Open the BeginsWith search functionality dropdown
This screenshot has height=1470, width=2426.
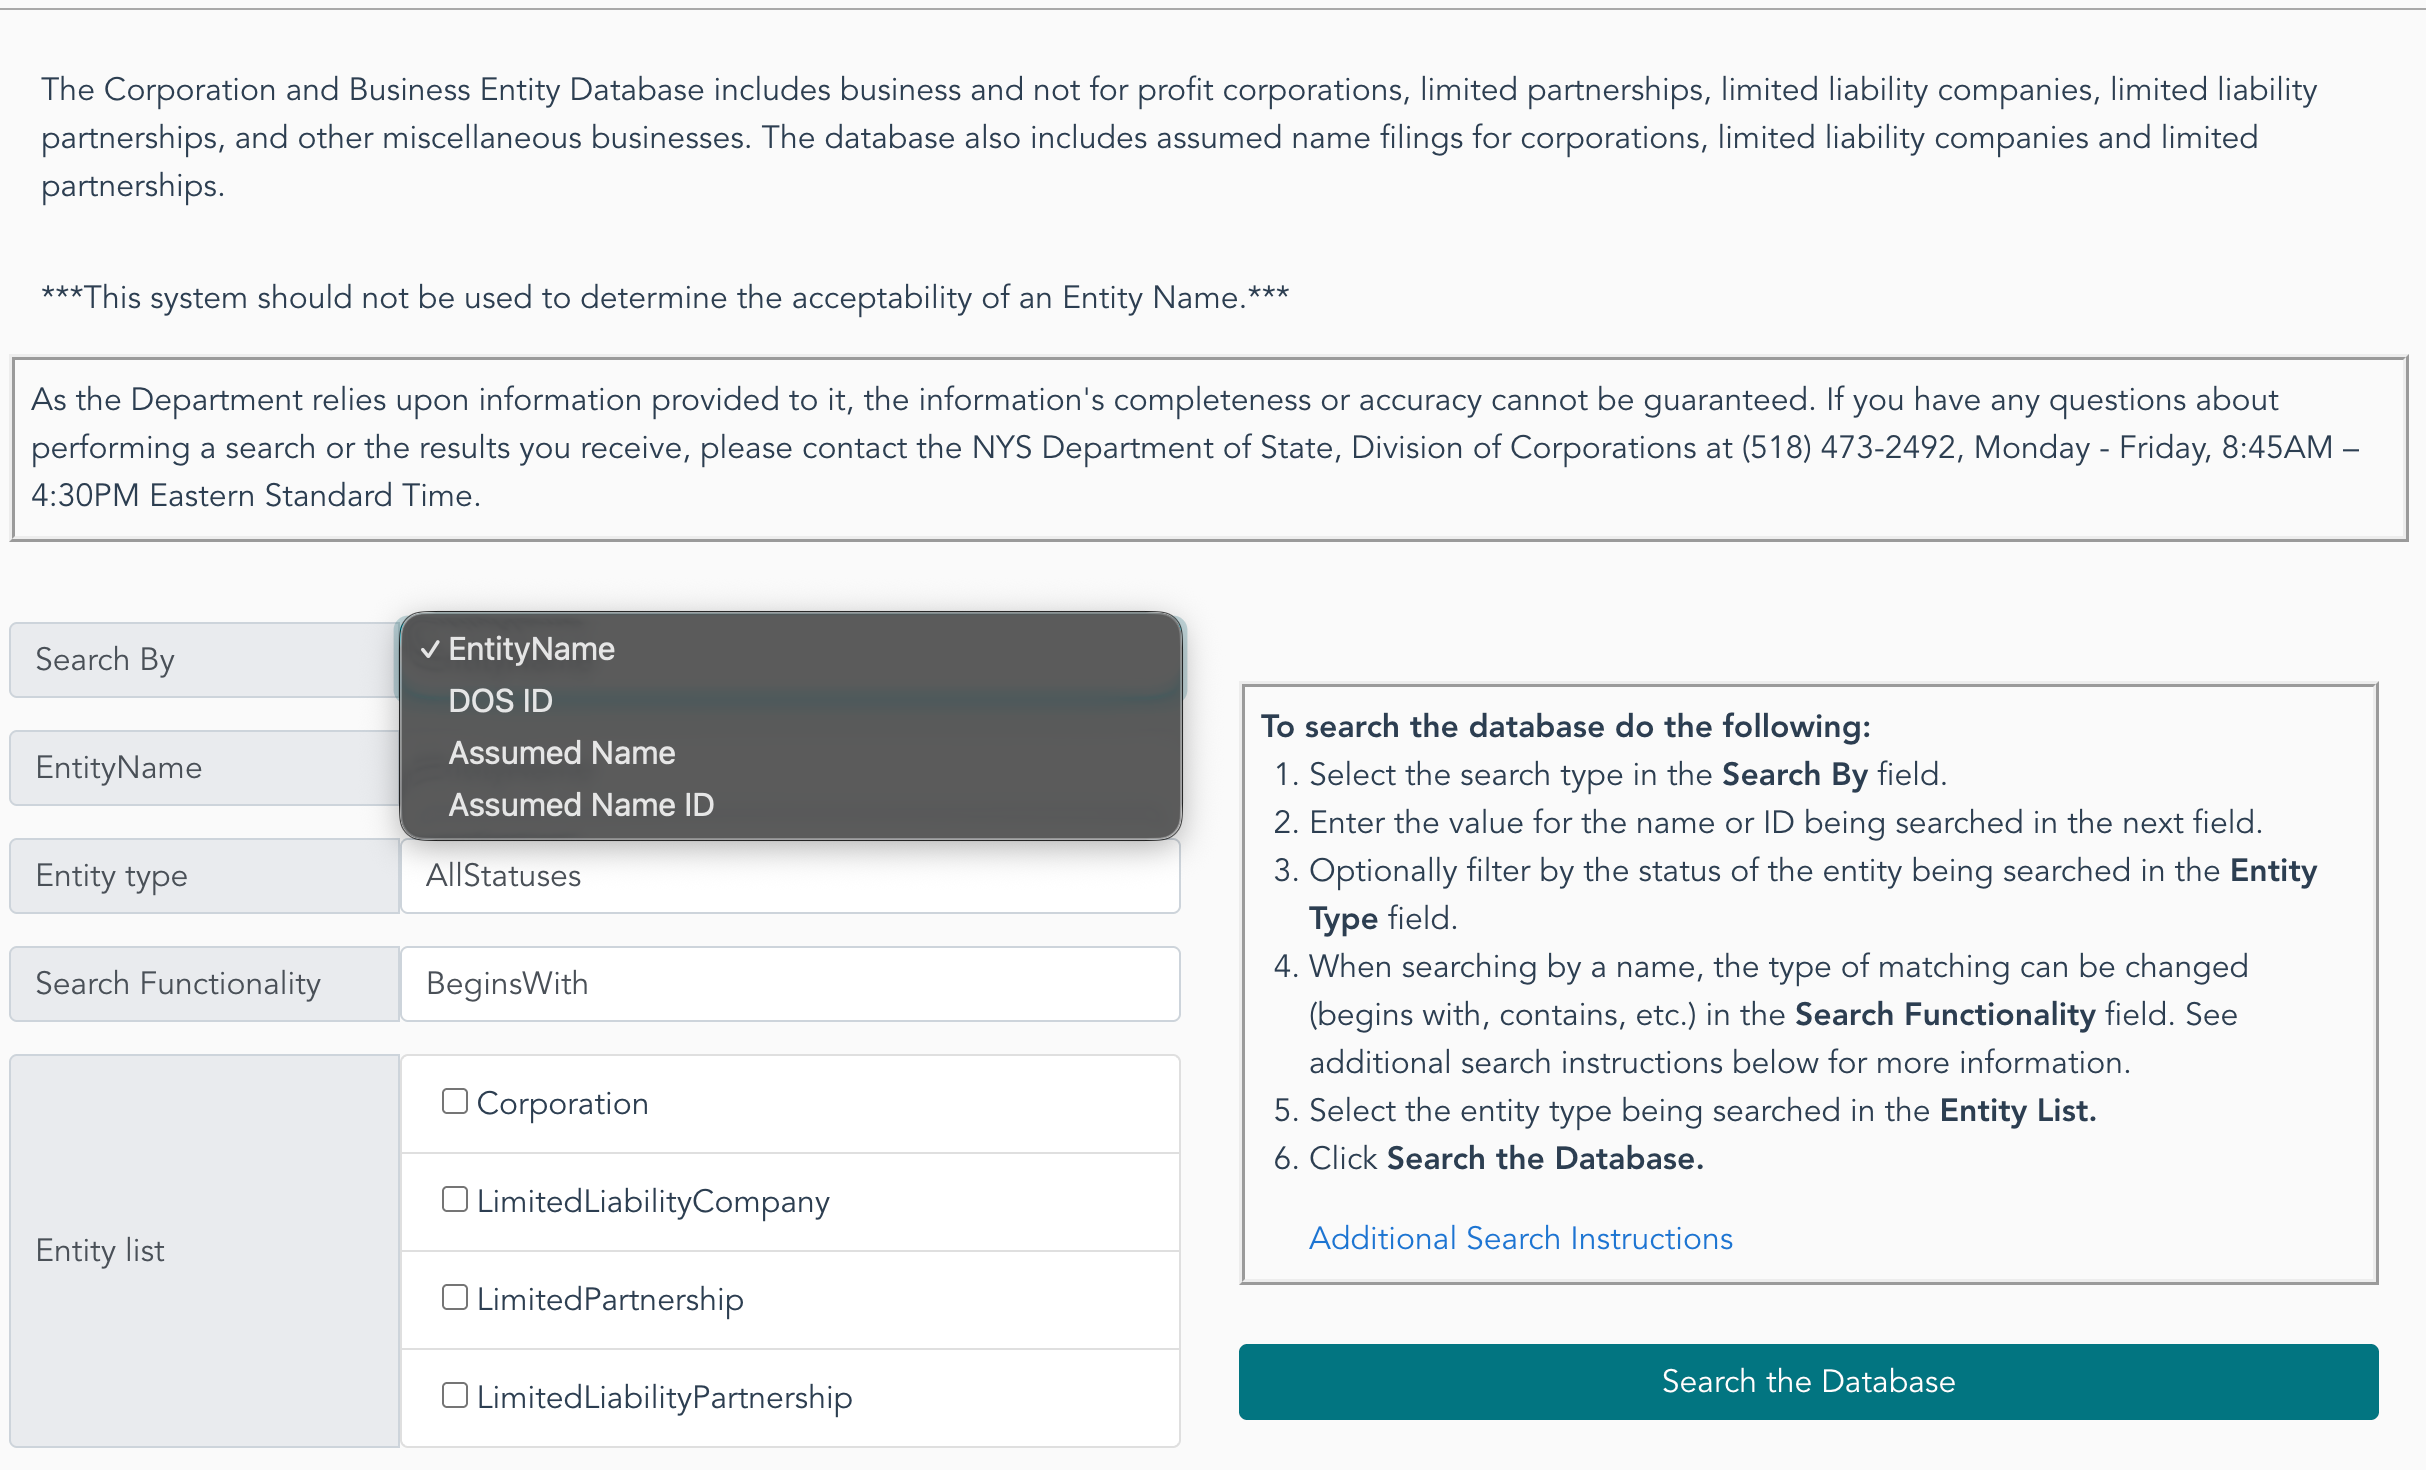click(790, 984)
